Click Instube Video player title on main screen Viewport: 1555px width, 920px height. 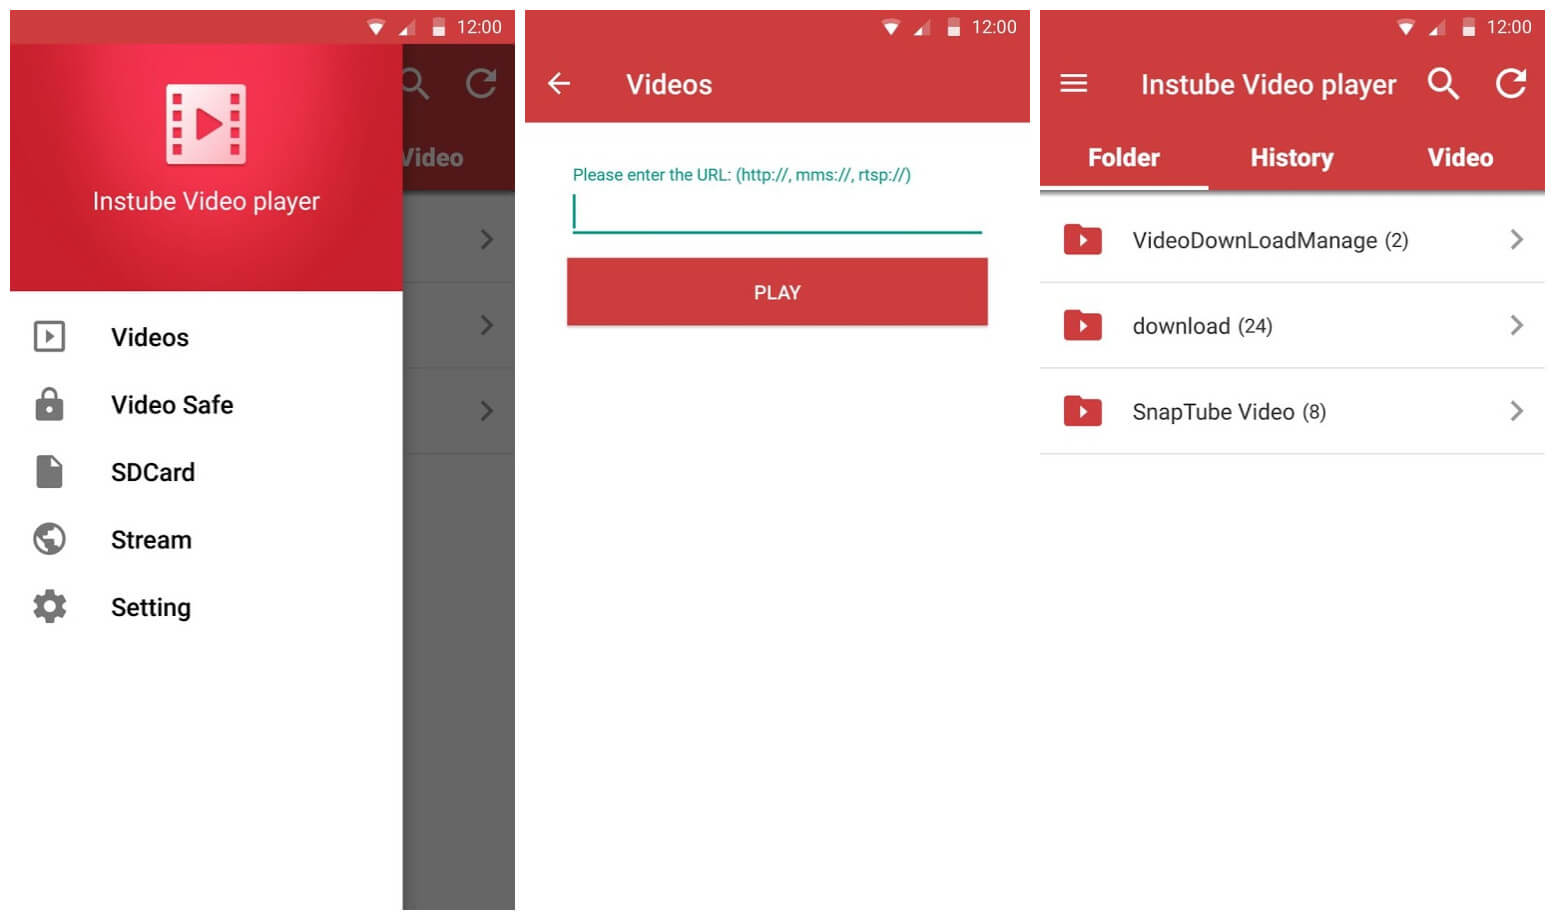pyautogui.click(x=1268, y=85)
